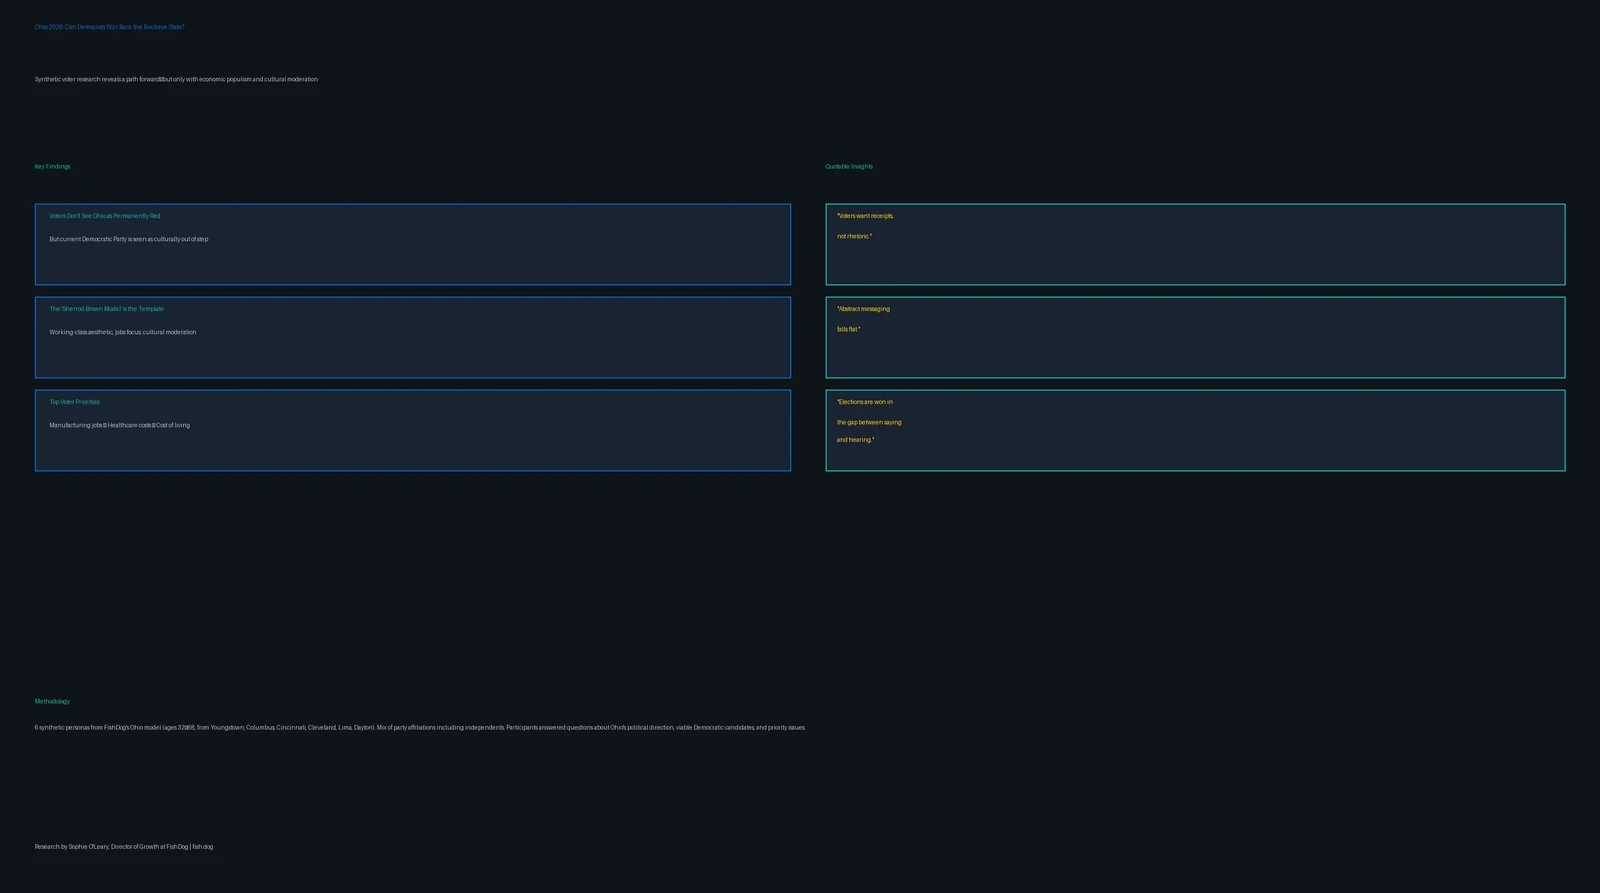Image resolution: width=1600 pixels, height=893 pixels.
Task: Click the "Methodology" heading
Action: (53, 701)
